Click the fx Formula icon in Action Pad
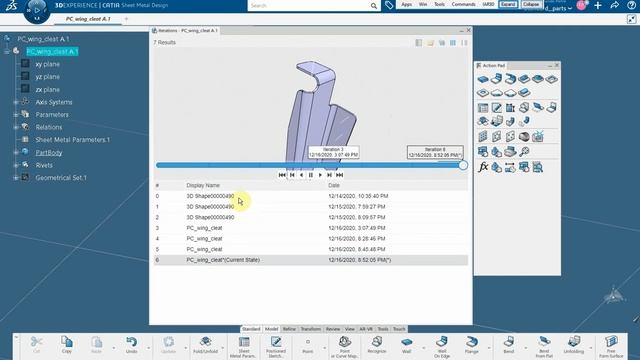The width and height of the screenshot is (640, 360). (x=483, y=167)
